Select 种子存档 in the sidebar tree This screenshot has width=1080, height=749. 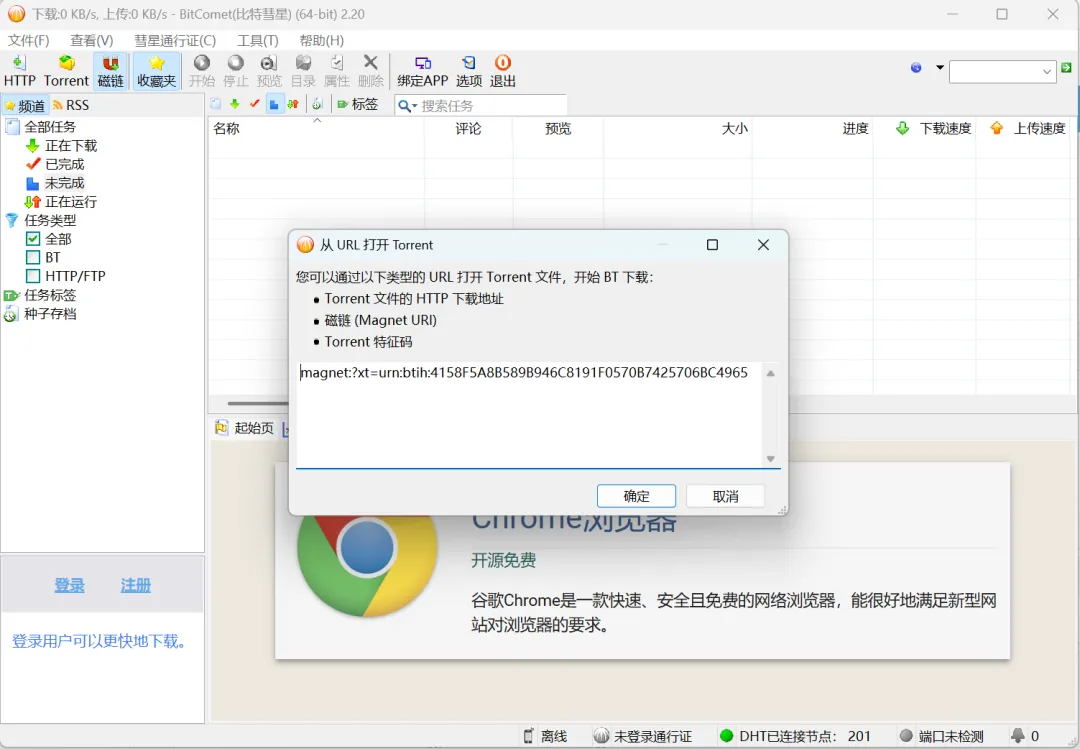[50, 314]
